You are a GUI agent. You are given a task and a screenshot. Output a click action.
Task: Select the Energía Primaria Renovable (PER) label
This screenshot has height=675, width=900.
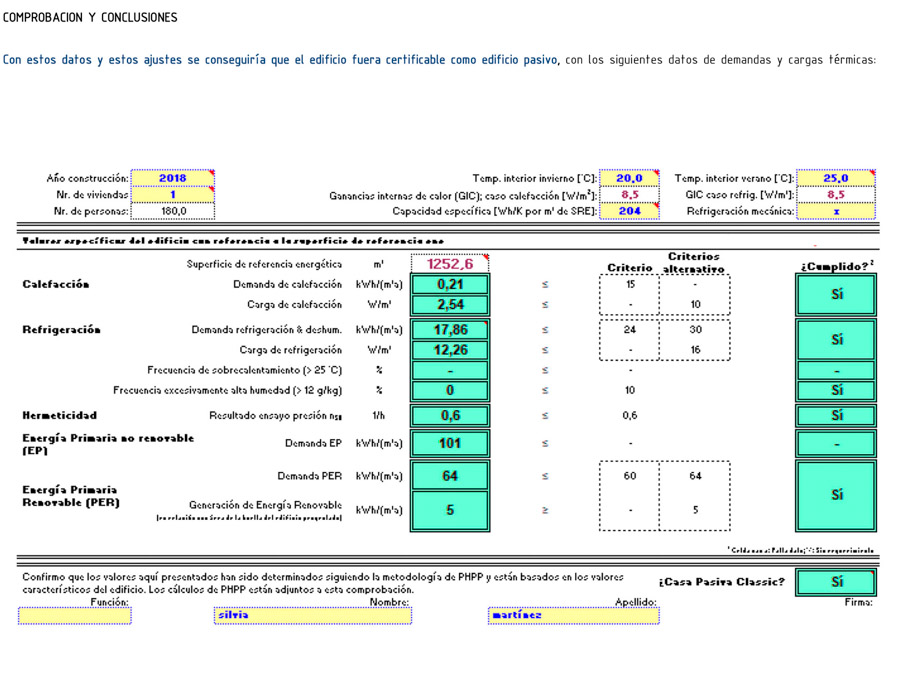(x=71, y=496)
